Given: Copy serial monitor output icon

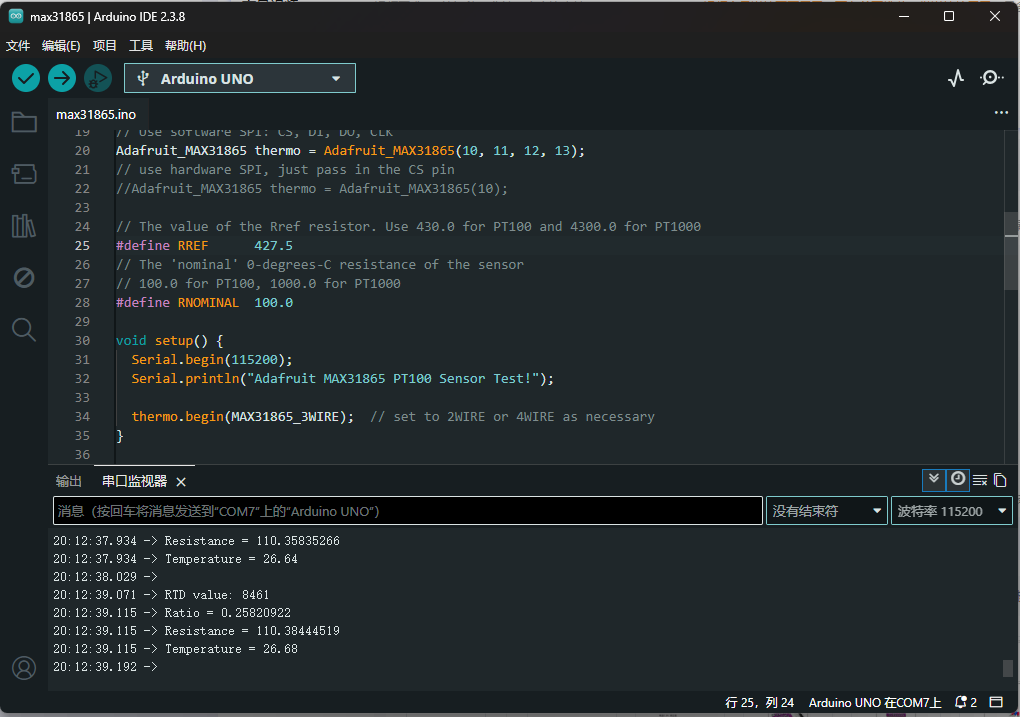Looking at the screenshot, I should 1000,481.
